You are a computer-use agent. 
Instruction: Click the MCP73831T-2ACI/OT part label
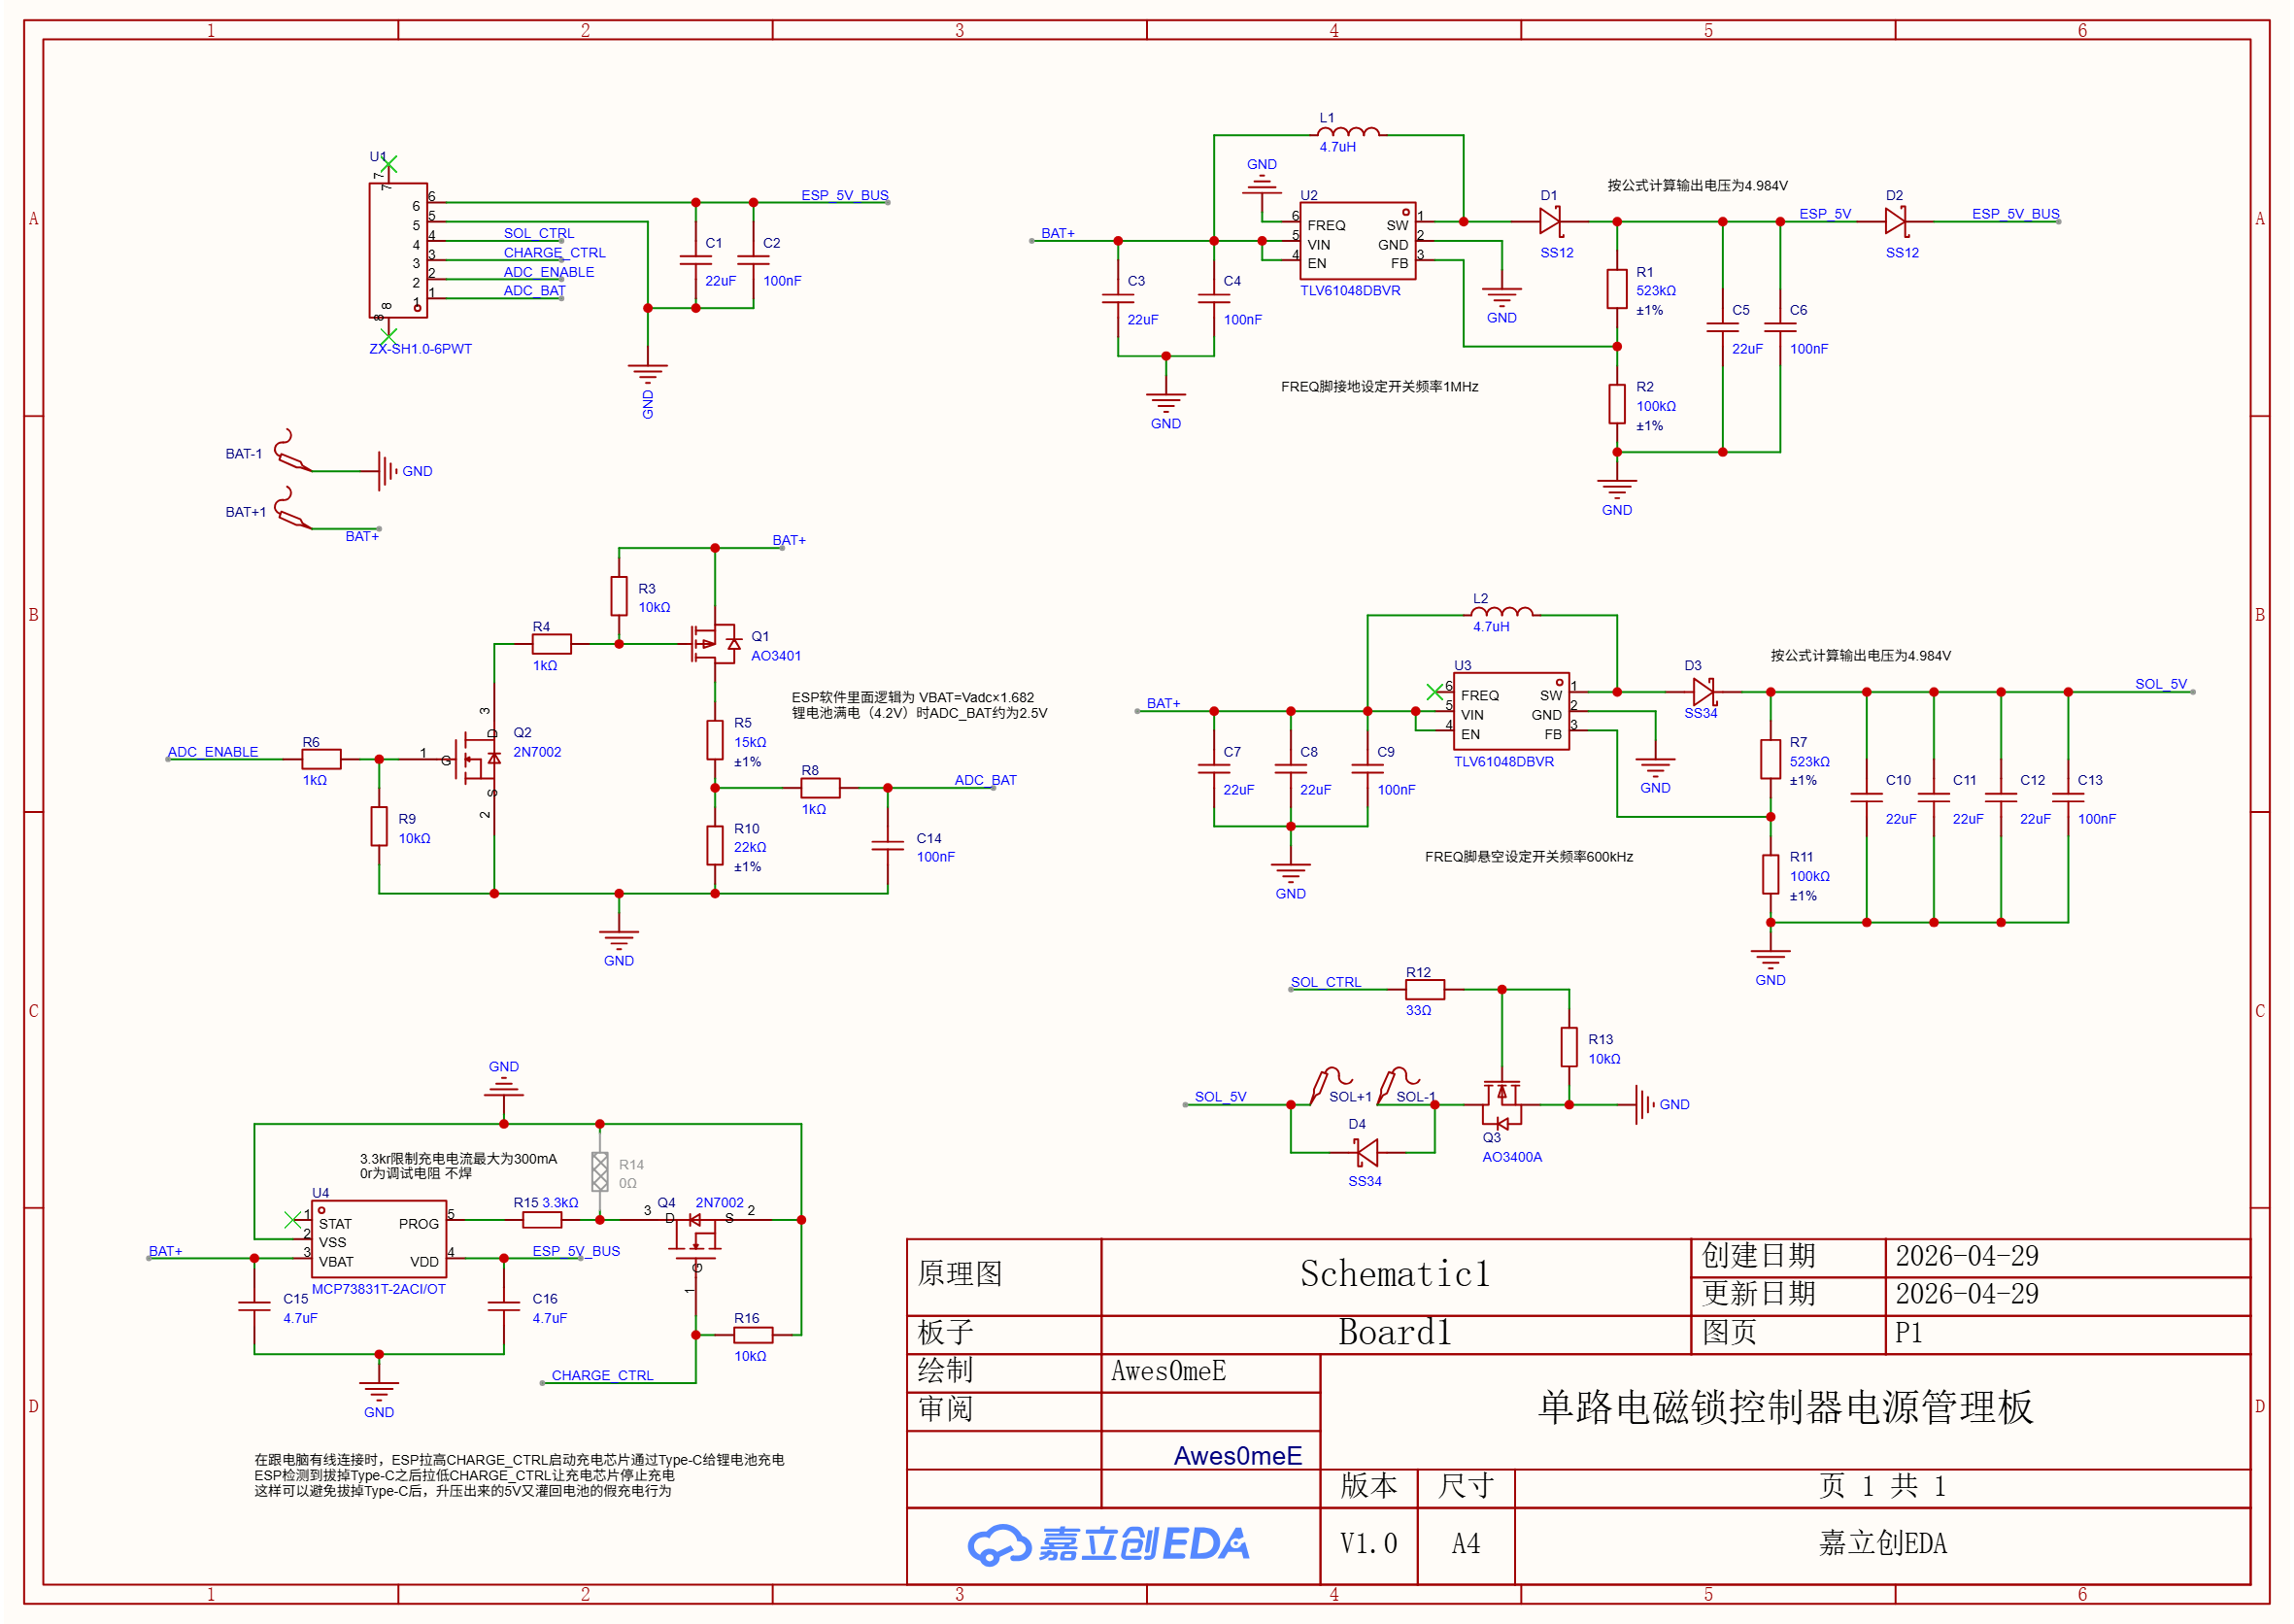coord(379,1290)
